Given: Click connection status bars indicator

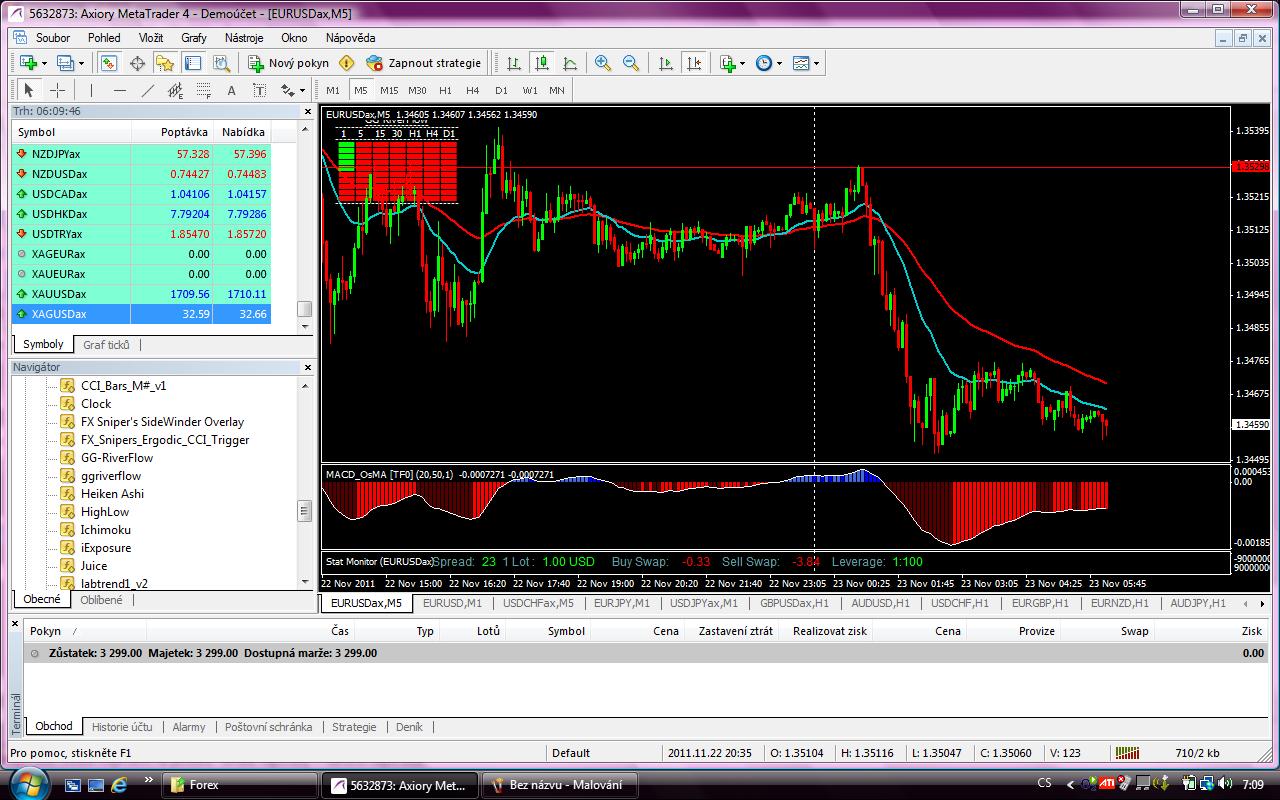Looking at the screenshot, I should pyautogui.click(x=1127, y=753).
